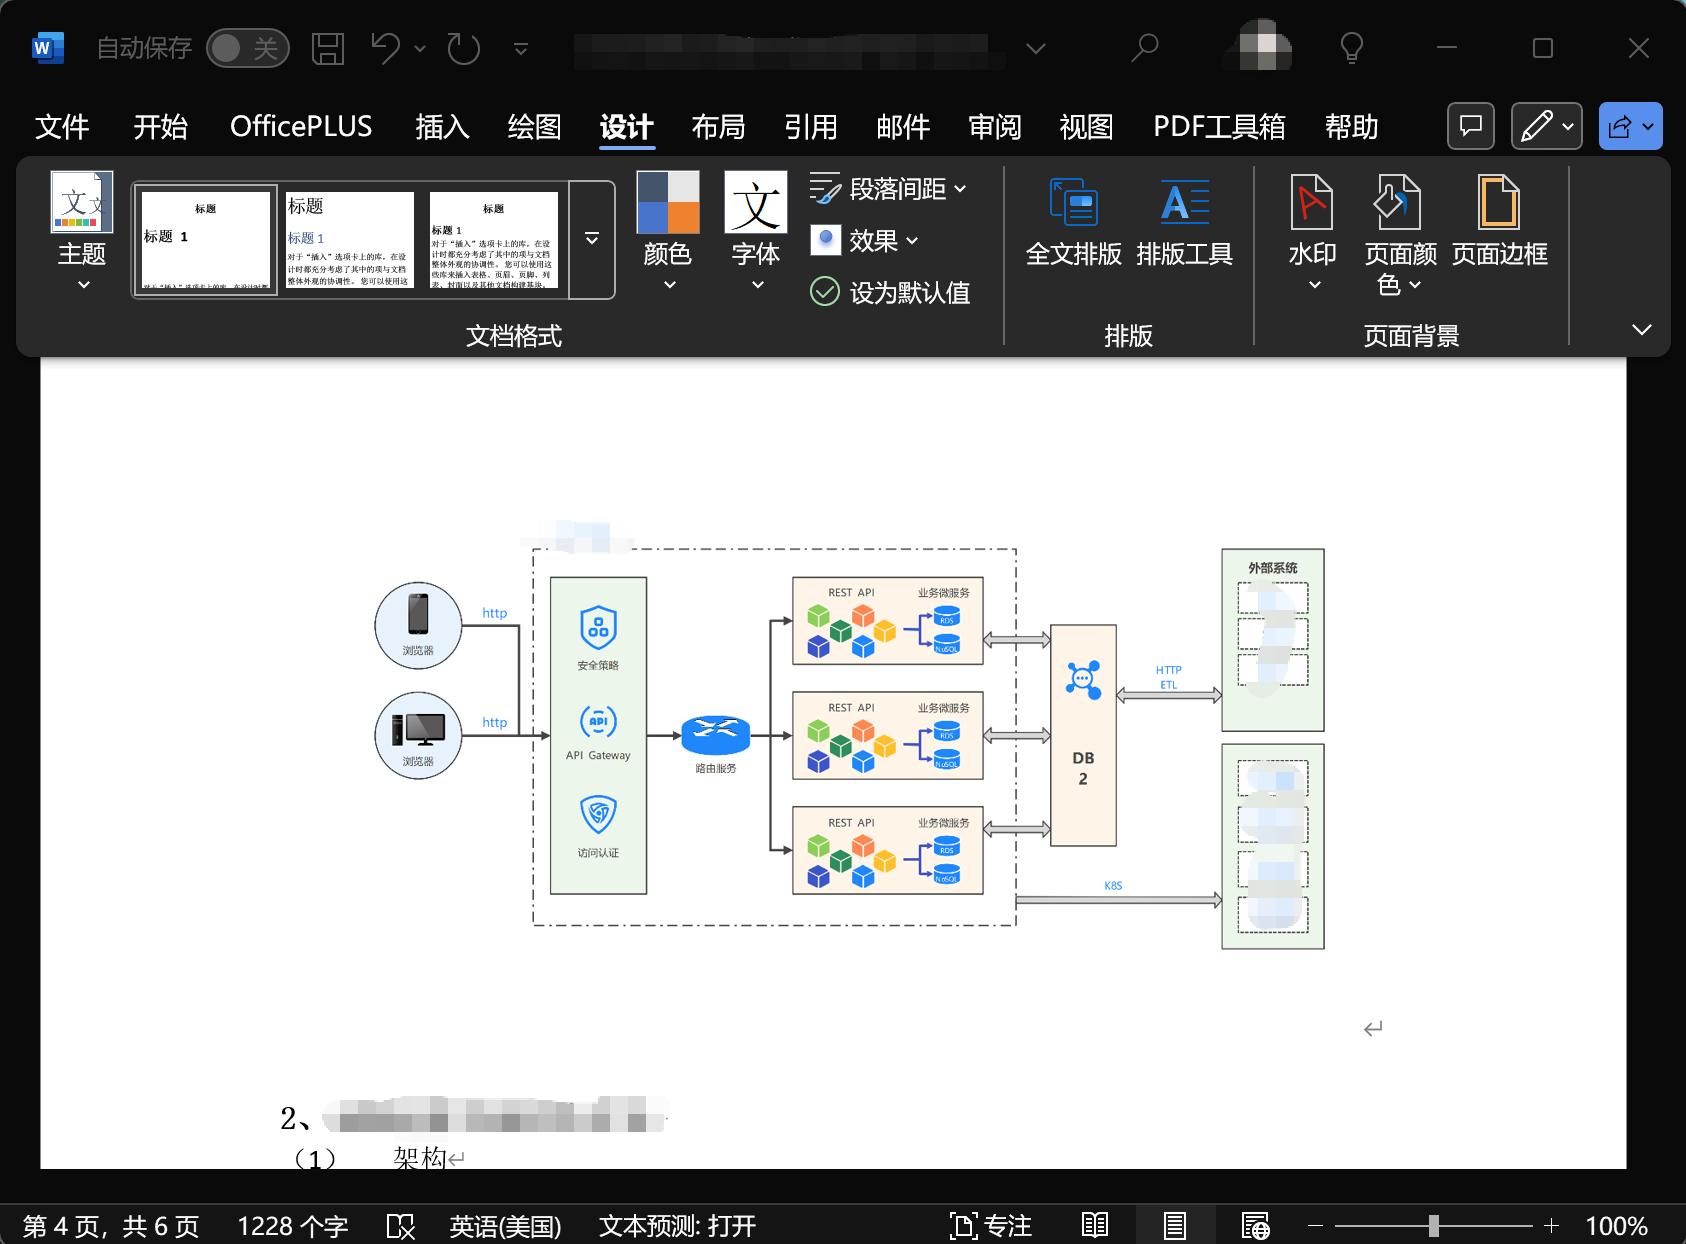Click 设为默认值 button
The width and height of the screenshot is (1686, 1244).
point(889,292)
